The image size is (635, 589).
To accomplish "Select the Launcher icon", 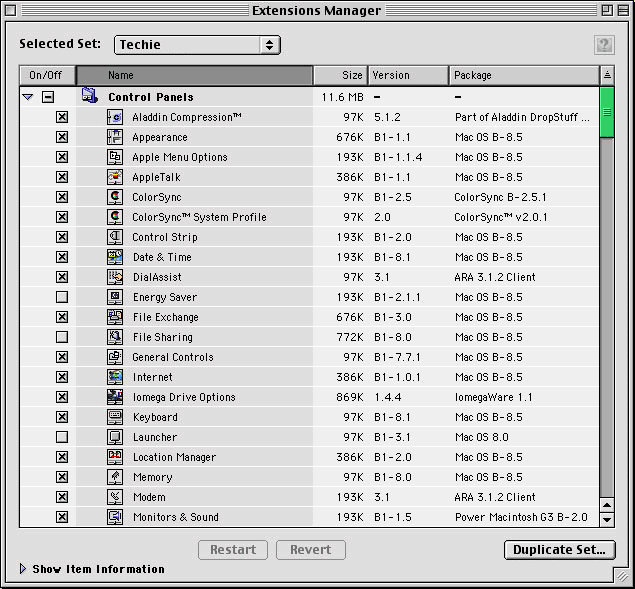I will click(115, 437).
